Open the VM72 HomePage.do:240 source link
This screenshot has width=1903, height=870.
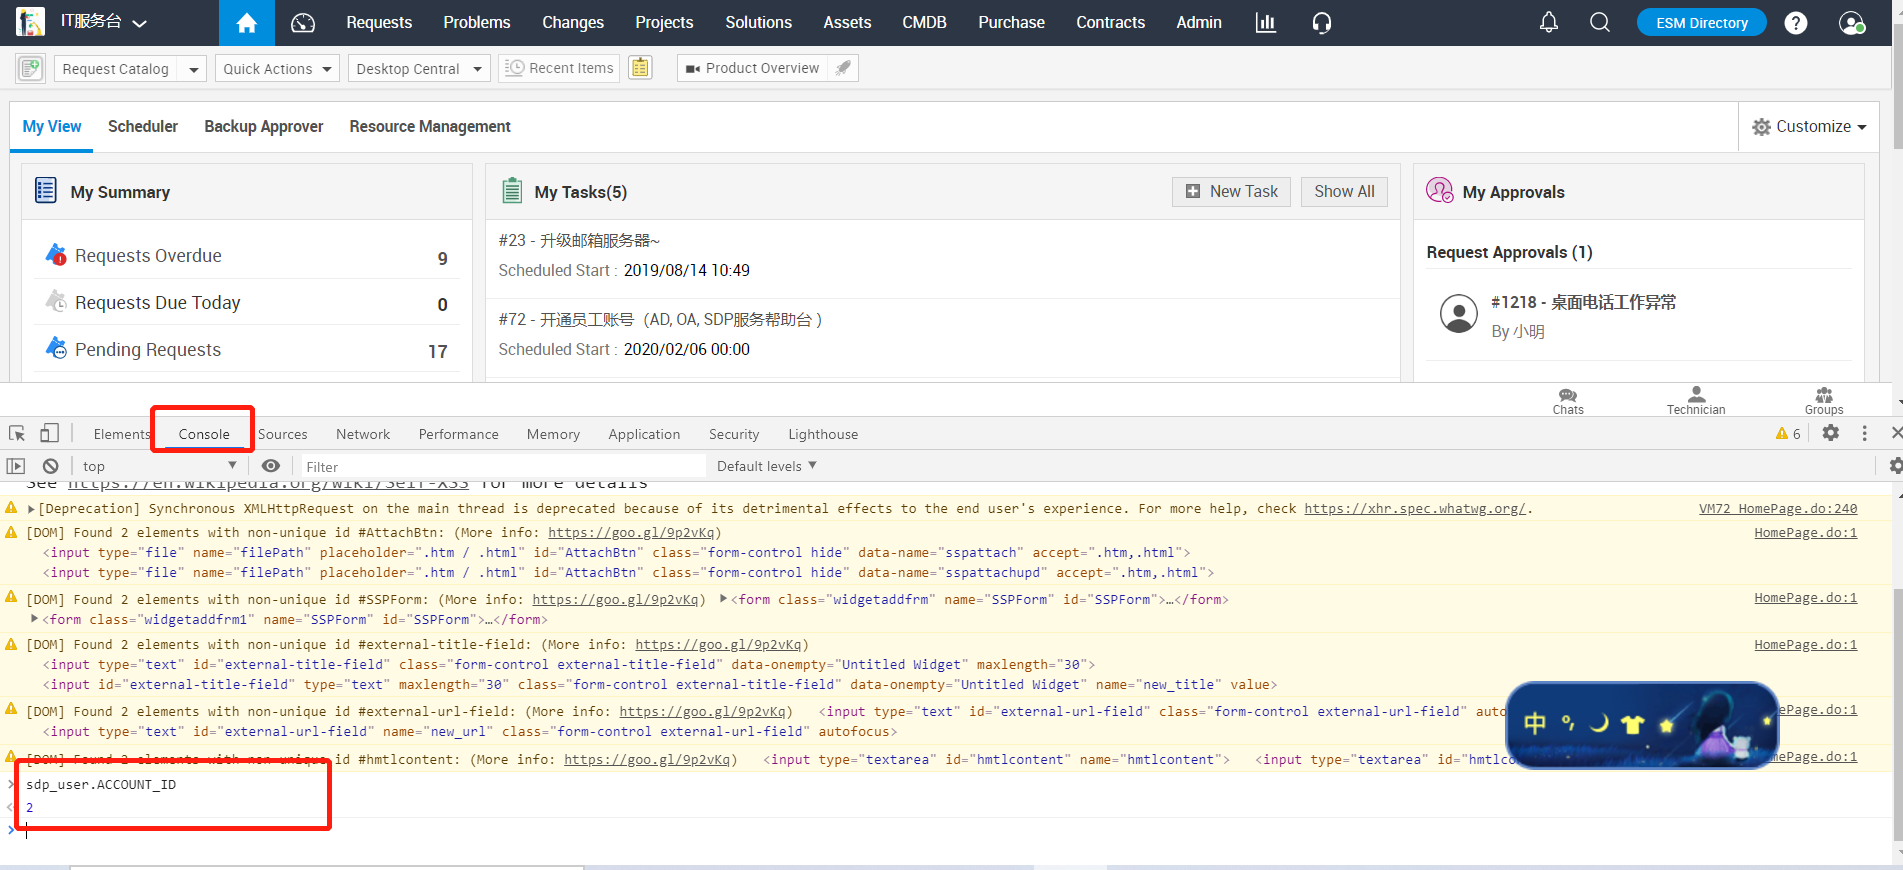click(x=1778, y=509)
